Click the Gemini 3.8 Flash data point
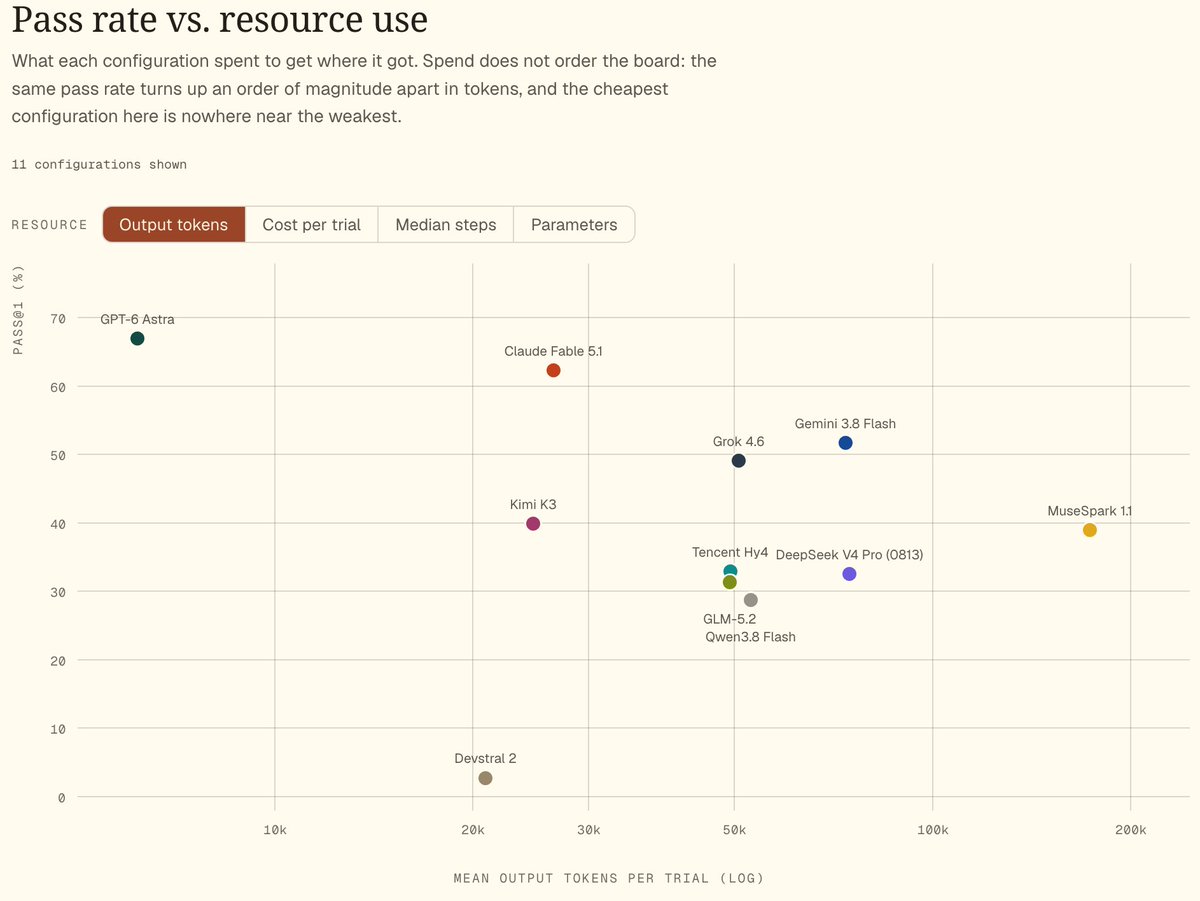The height and width of the screenshot is (901, 1200). [845, 443]
